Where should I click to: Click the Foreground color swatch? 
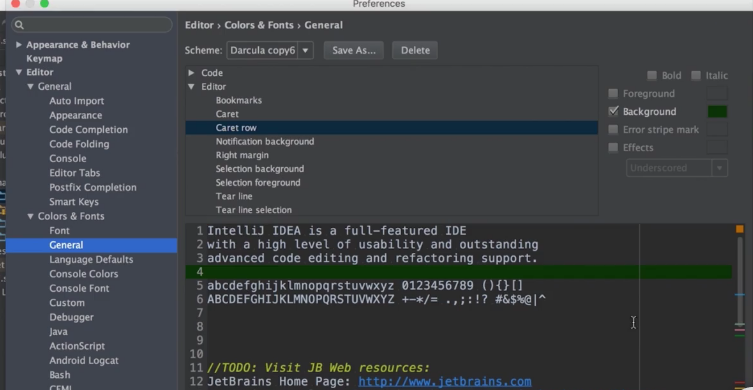717,94
